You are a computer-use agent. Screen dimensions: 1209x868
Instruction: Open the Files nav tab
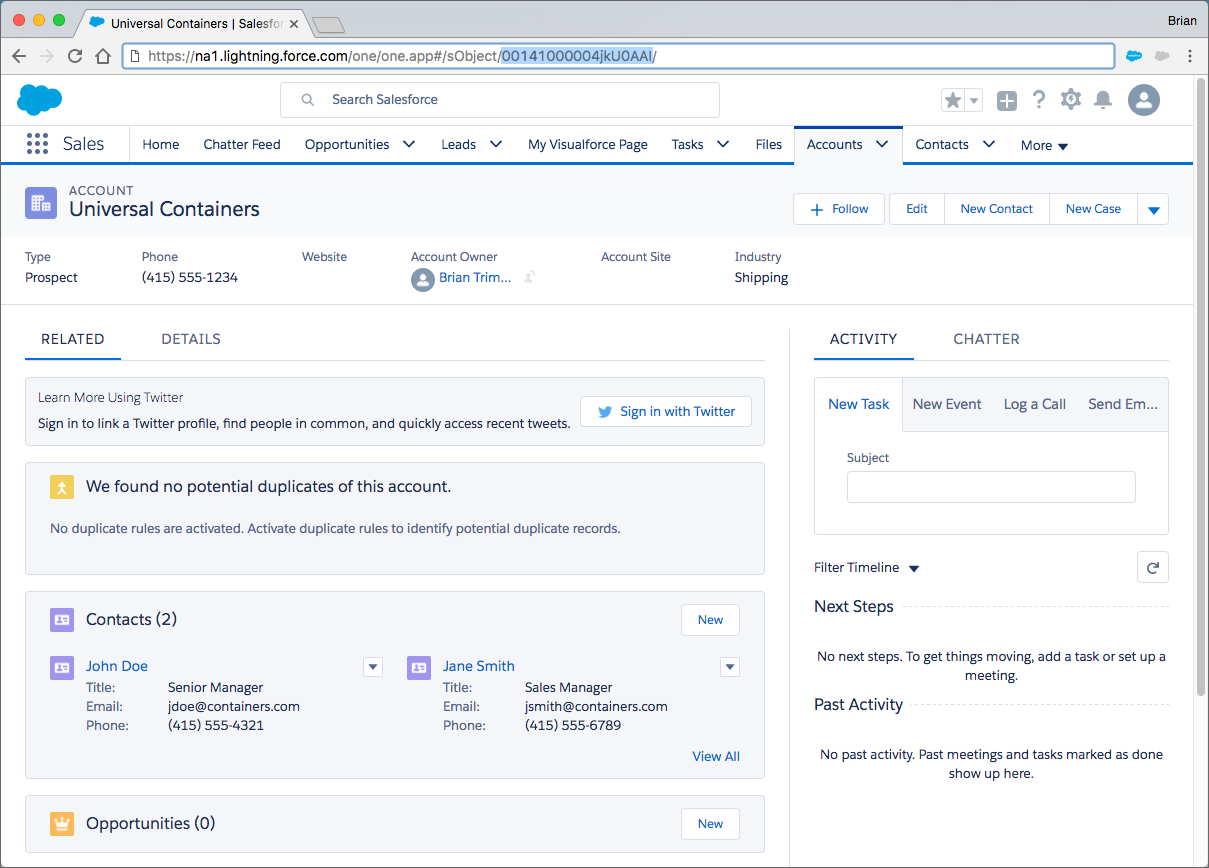click(769, 144)
